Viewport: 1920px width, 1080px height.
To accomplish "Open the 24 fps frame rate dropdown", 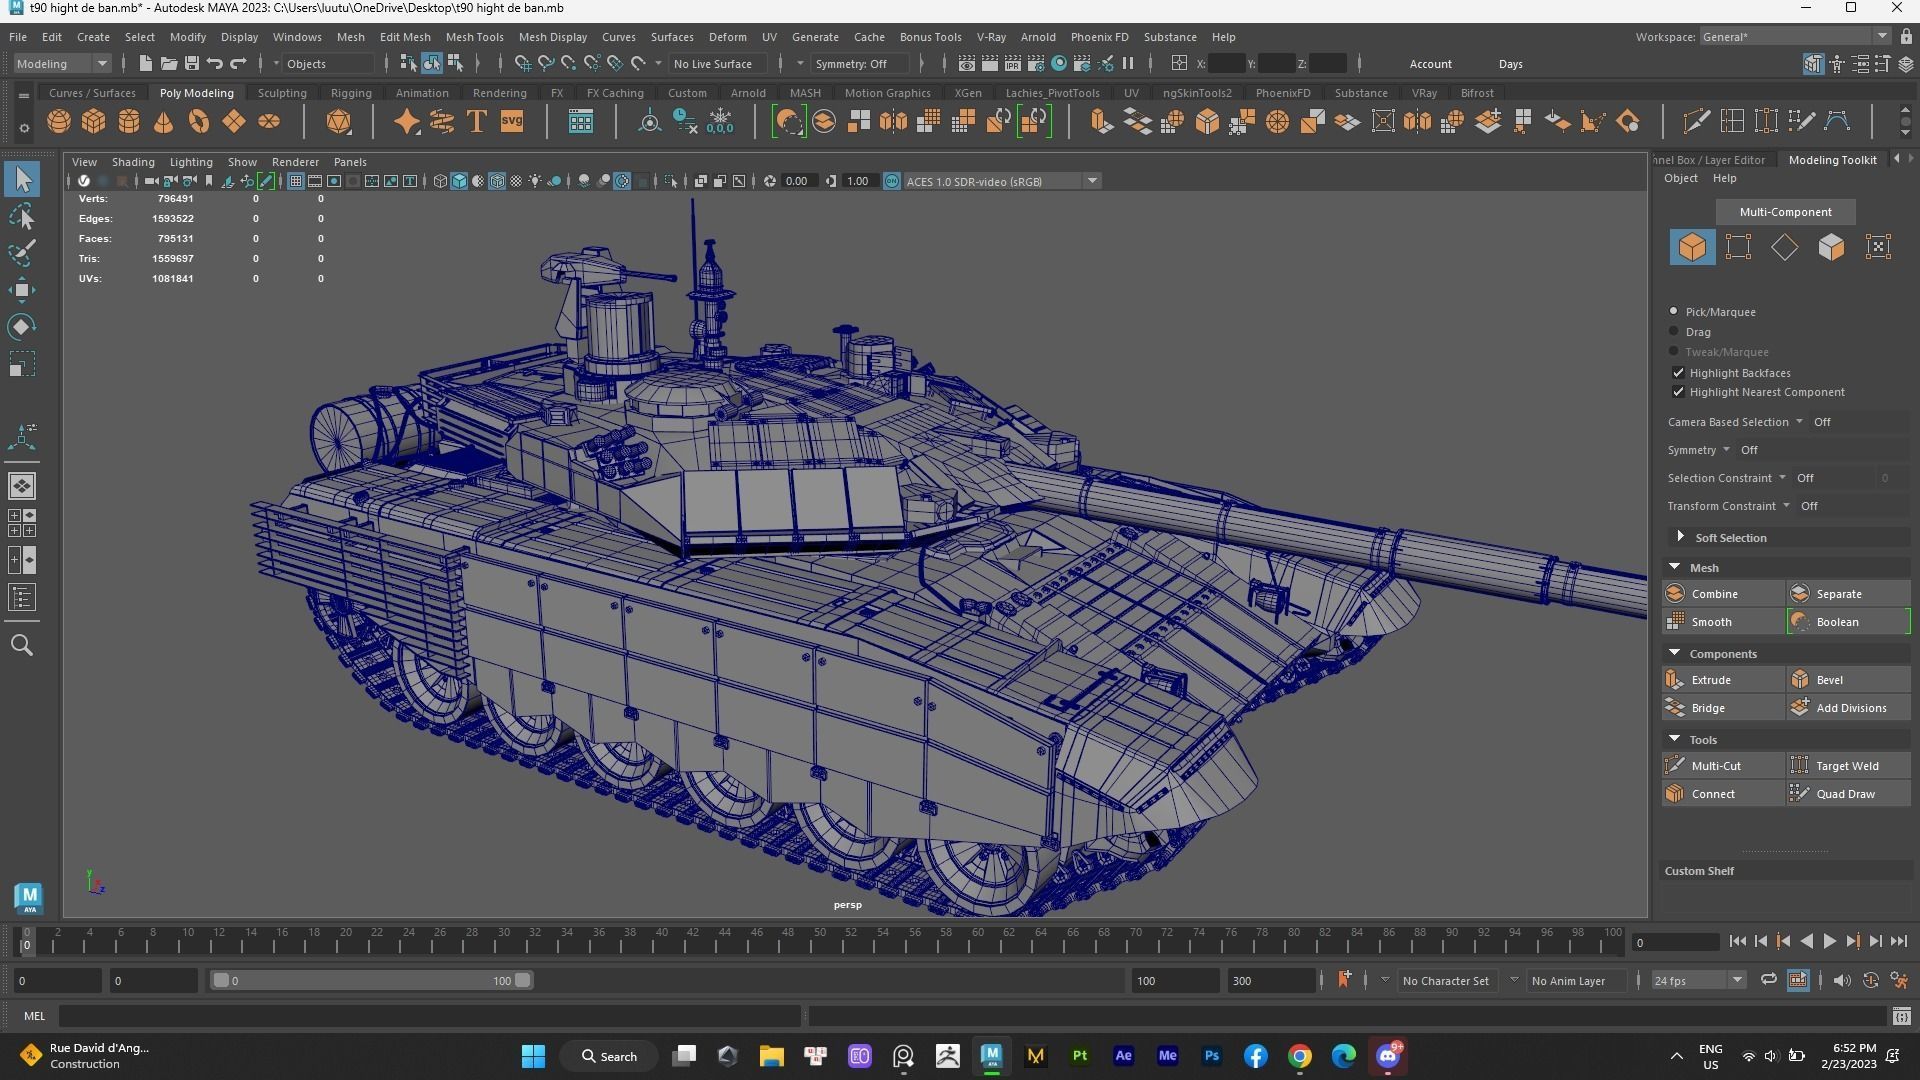I will click(1698, 981).
